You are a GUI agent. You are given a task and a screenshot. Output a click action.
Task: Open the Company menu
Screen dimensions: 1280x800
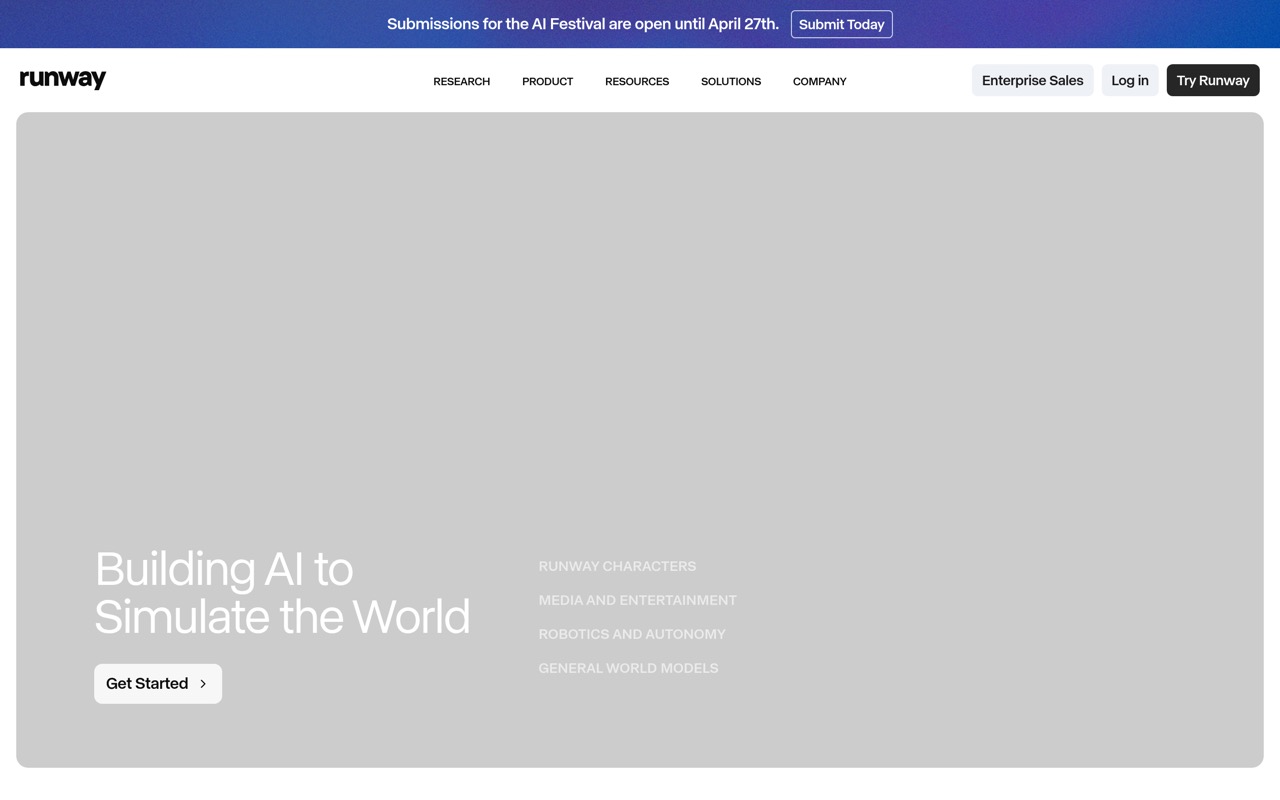click(819, 81)
